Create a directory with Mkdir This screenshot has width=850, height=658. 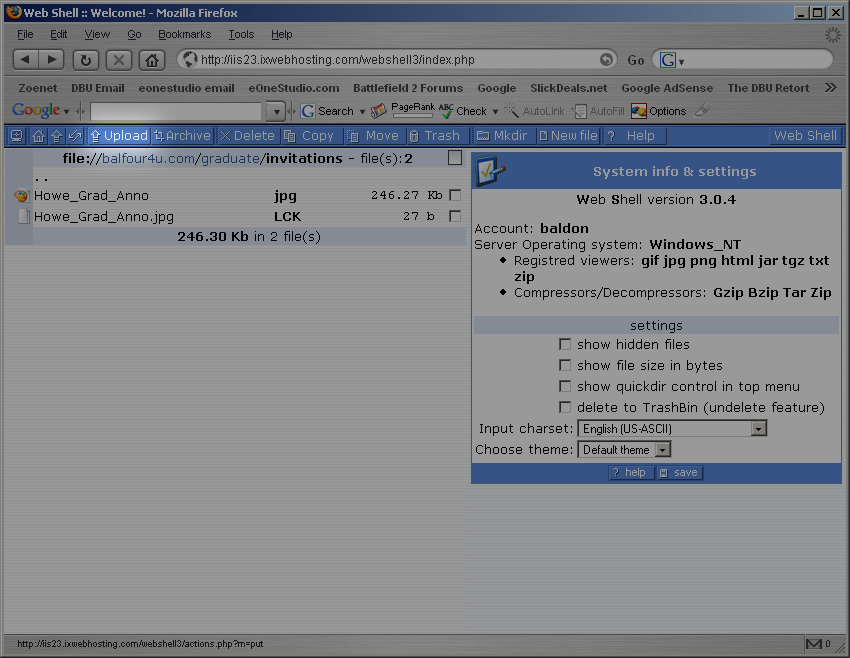click(502, 136)
